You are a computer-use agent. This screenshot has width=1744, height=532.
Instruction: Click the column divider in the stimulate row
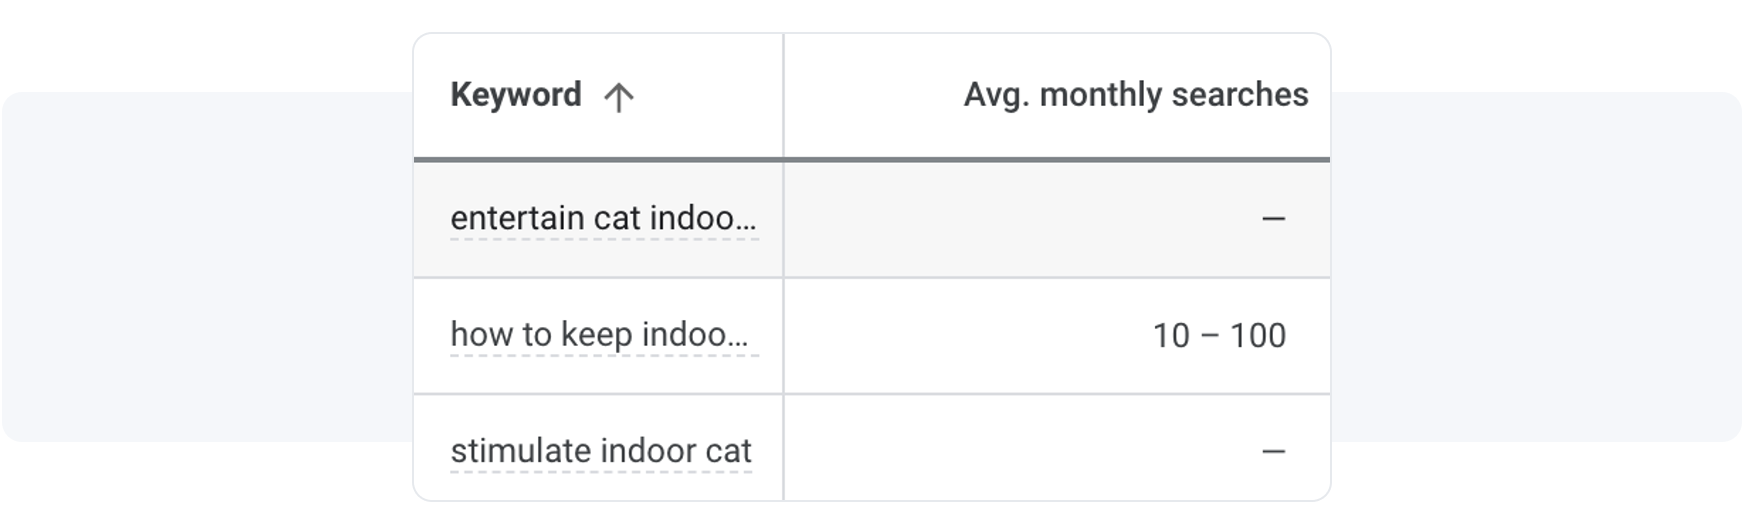pos(783,450)
